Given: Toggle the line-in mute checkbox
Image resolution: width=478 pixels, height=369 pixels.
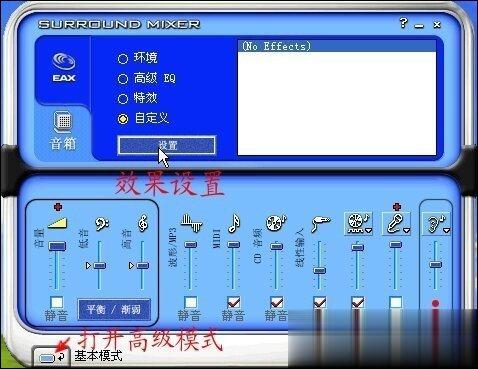Looking at the screenshot, I should point(320,302).
